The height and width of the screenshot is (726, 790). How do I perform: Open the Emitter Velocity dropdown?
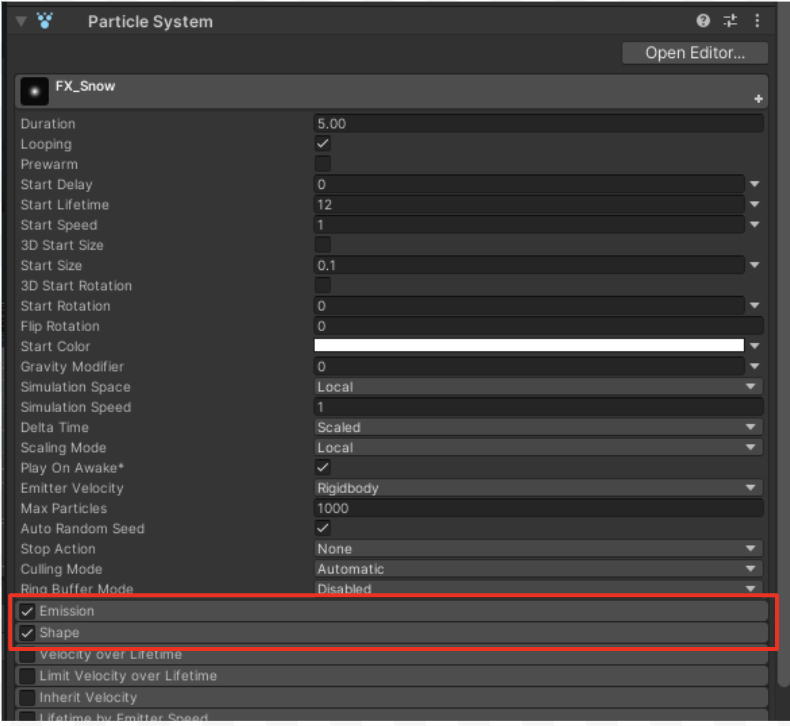pyautogui.click(x=537, y=488)
